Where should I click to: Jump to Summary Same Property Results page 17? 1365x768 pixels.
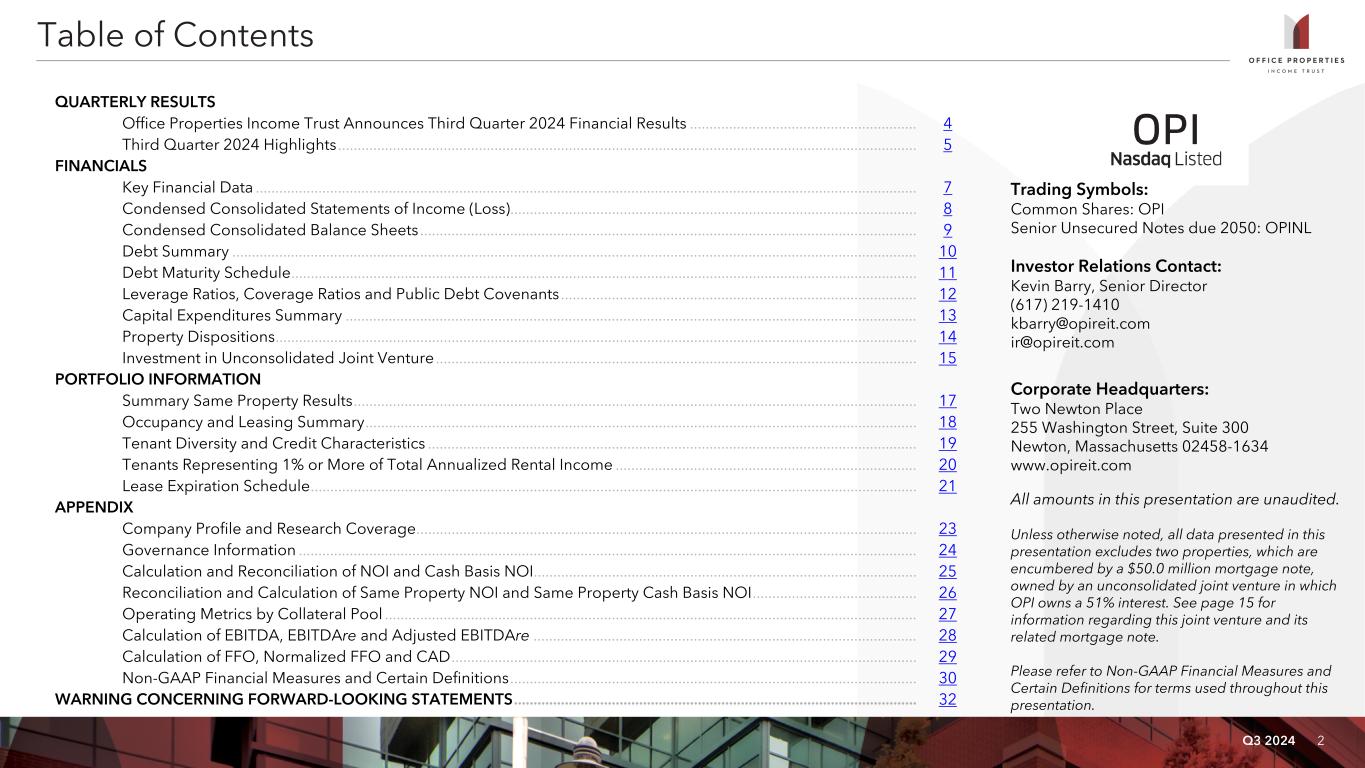tap(947, 401)
